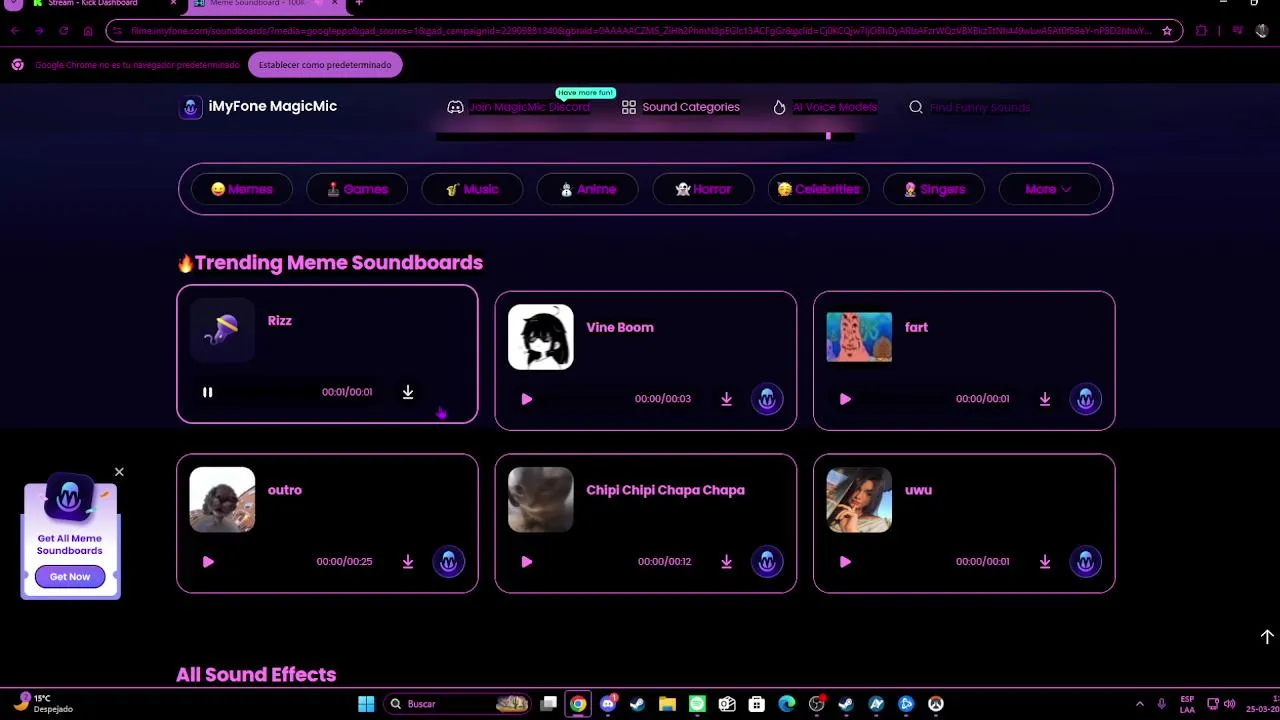Open the uwu thumbnail image
The height and width of the screenshot is (720, 1280).
[x=859, y=500]
